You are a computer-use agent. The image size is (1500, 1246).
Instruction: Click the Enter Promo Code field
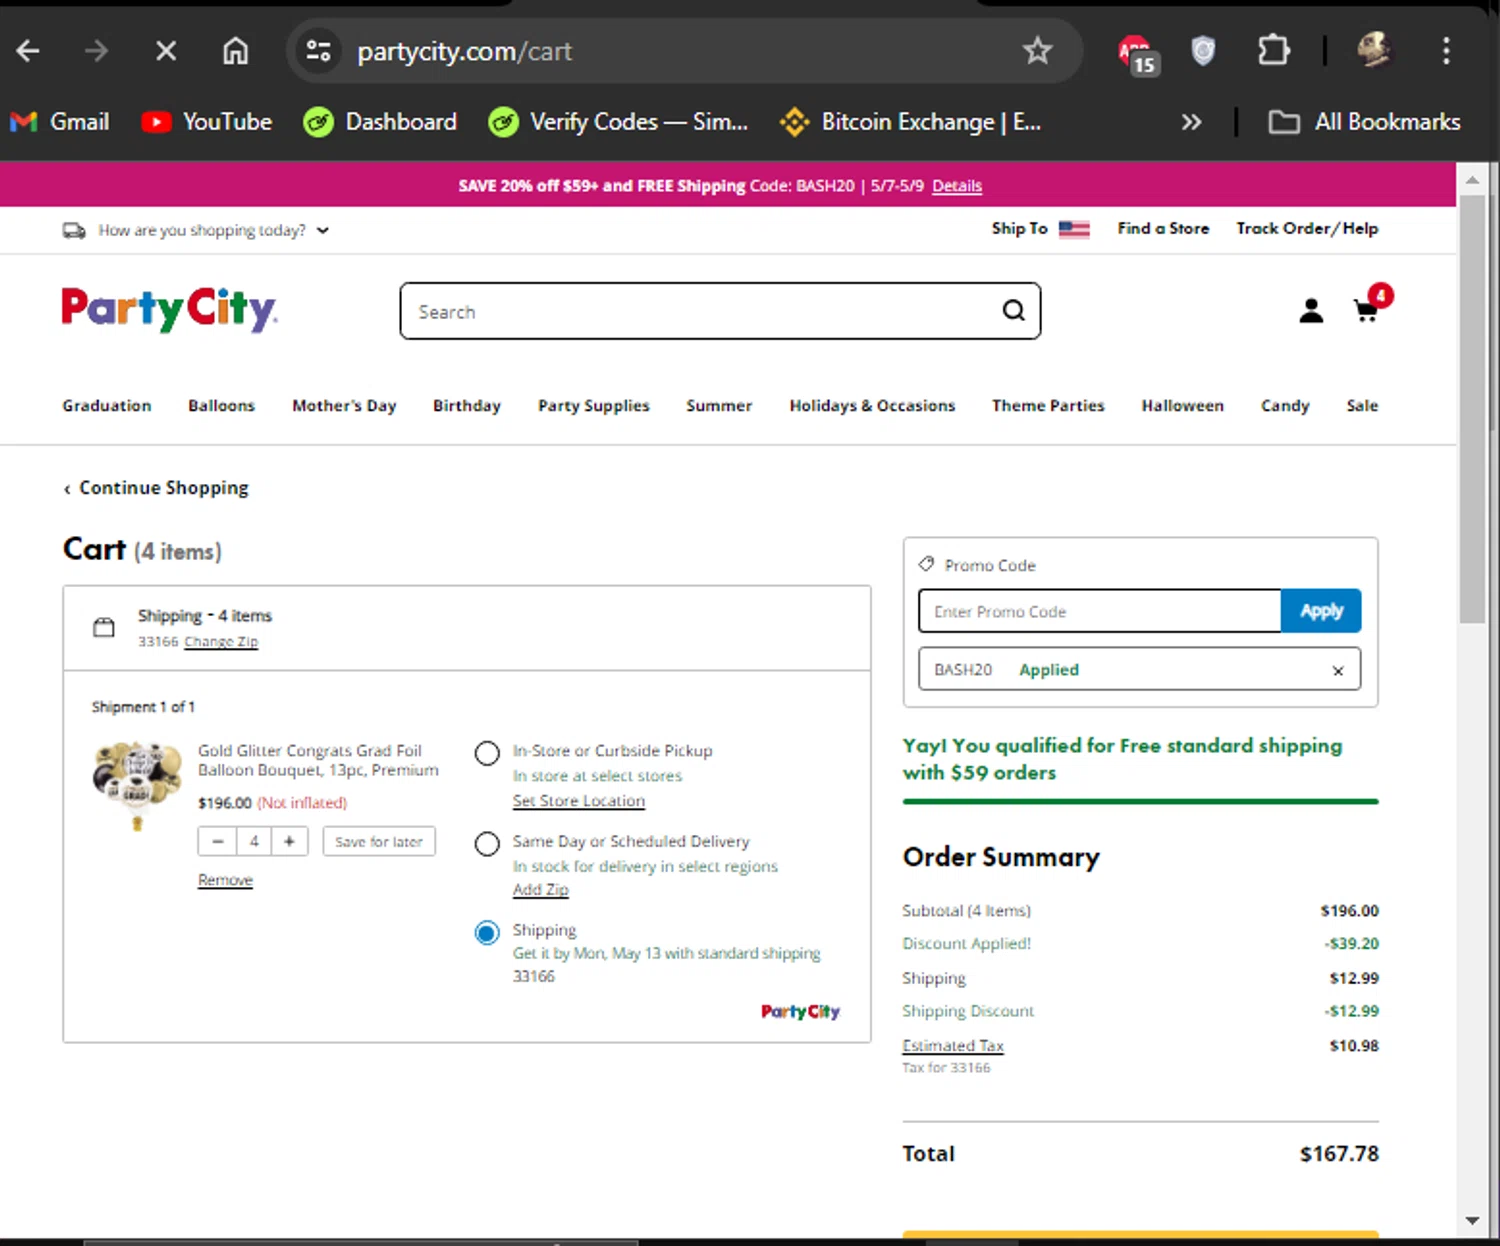(1099, 611)
